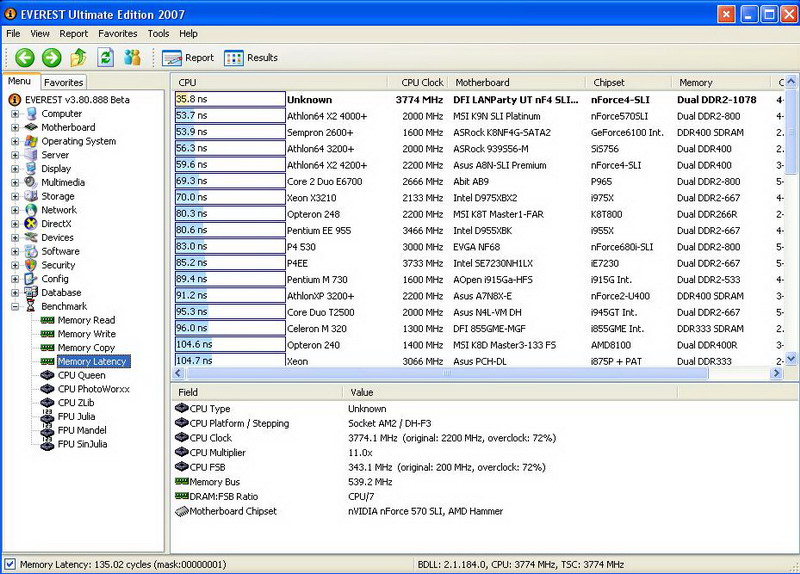The height and width of the screenshot is (574, 800).
Task: Click the Refresh toolbar icon
Action: coord(106,58)
